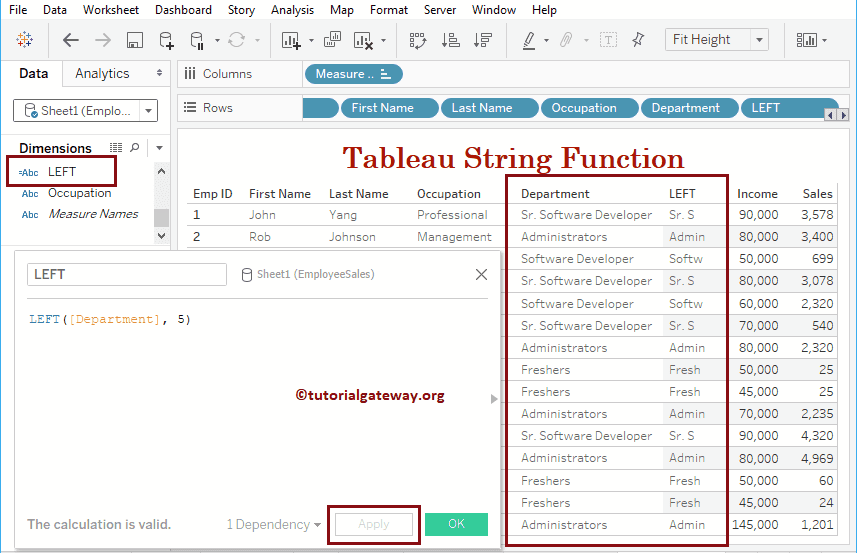
Task: Switch to the Data tab
Action: pyautogui.click(x=33, y=73)
